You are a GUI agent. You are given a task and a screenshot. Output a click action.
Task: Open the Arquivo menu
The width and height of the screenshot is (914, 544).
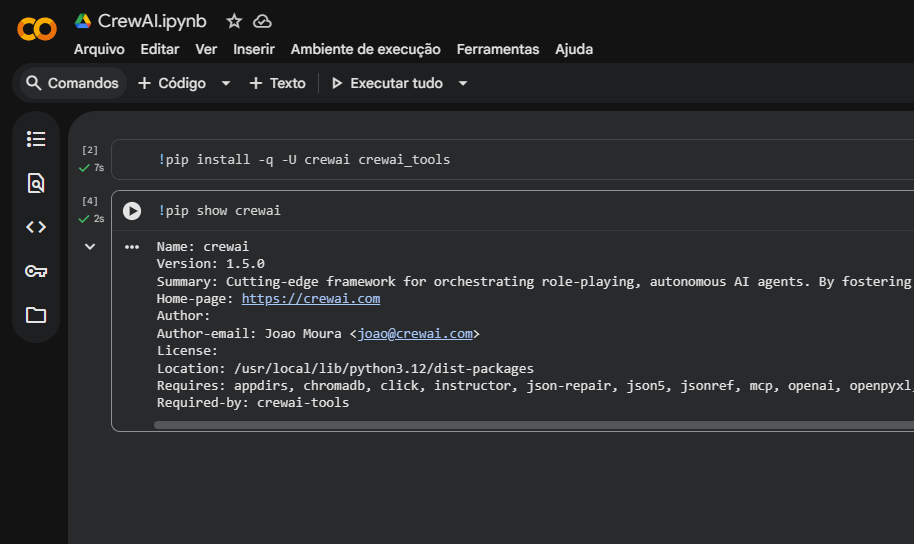[99, 50]
